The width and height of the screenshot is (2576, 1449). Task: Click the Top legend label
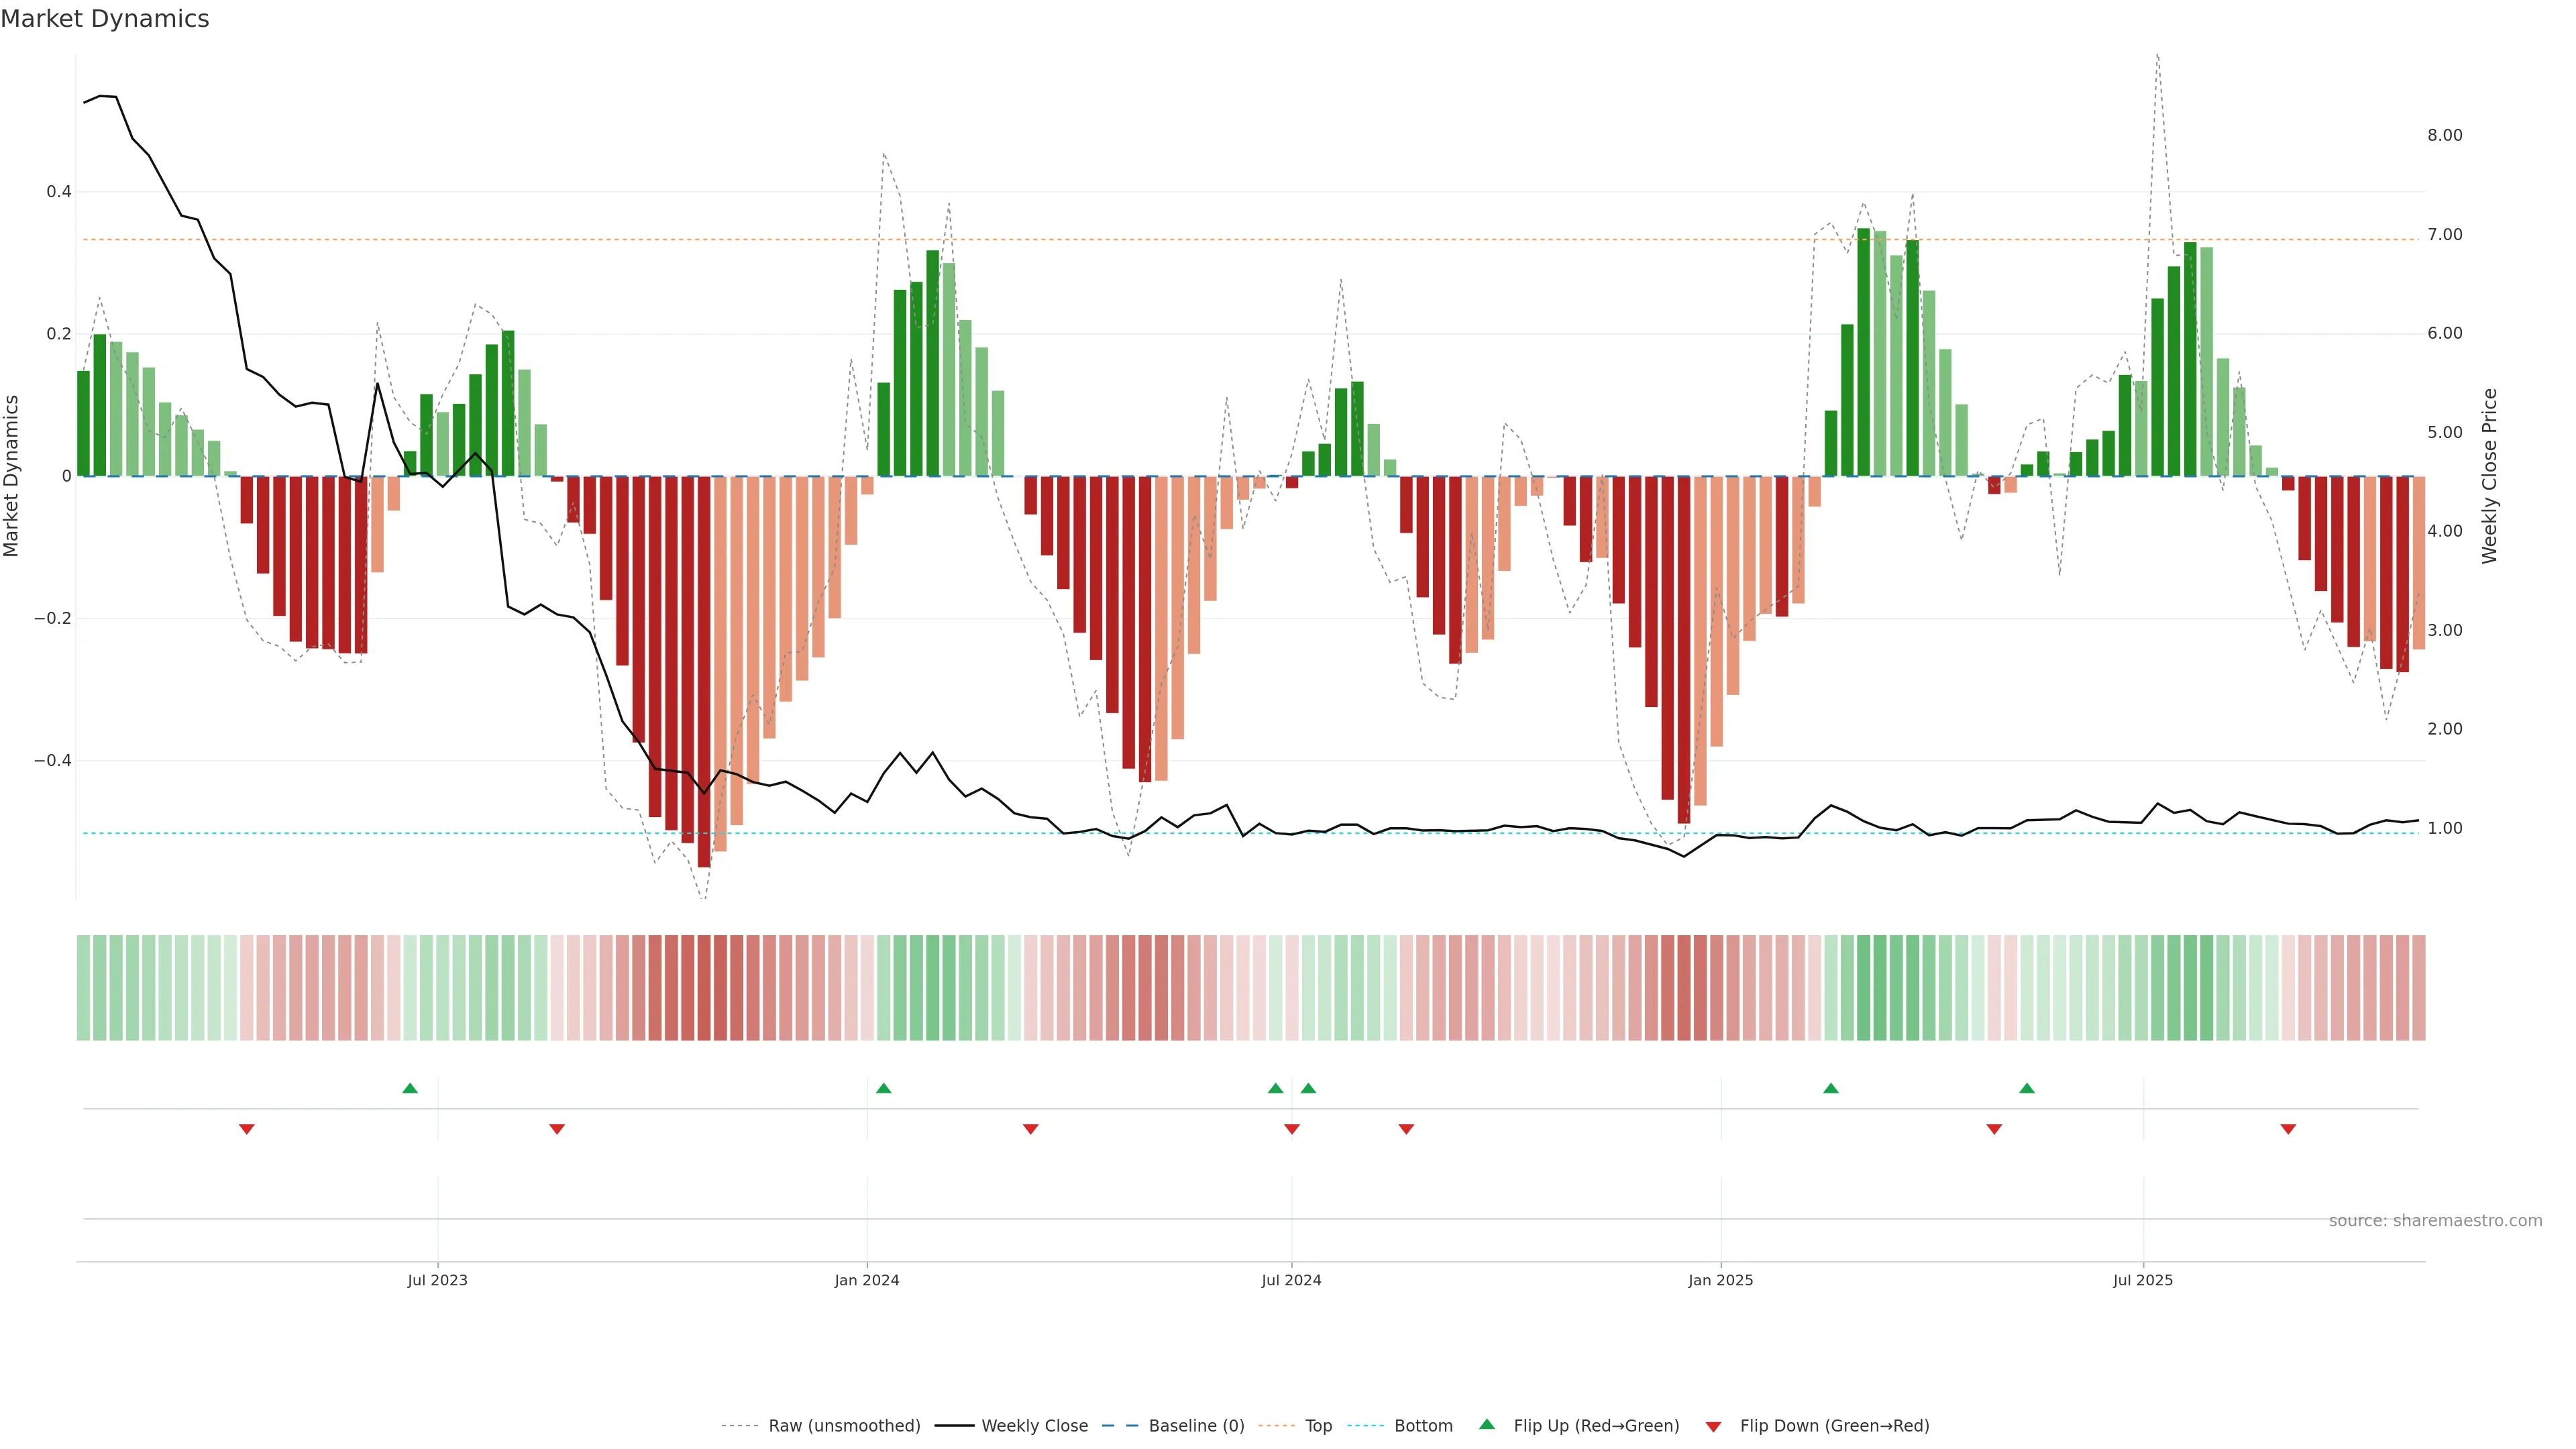[1318, 1426]
